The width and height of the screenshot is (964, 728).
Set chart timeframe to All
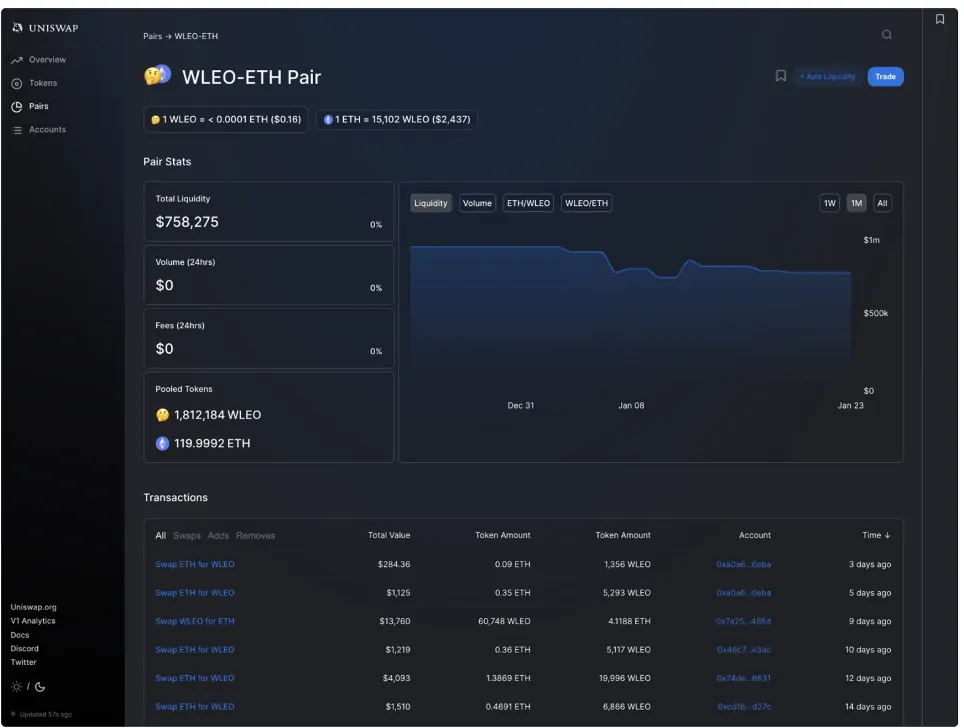click(x=882, y=203)
